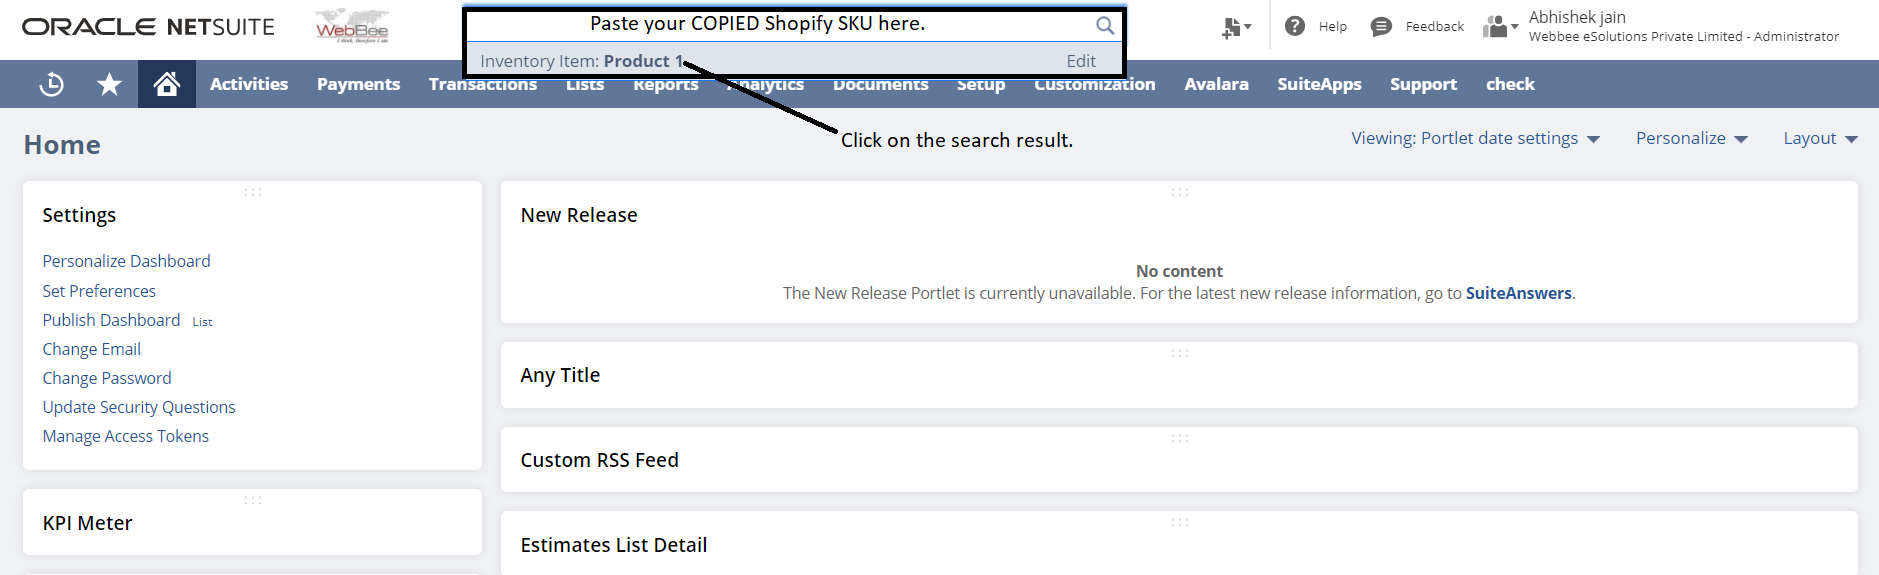Grab the Estimates List Detail drag handle
1879x575 pixels.
[1180, 522]
